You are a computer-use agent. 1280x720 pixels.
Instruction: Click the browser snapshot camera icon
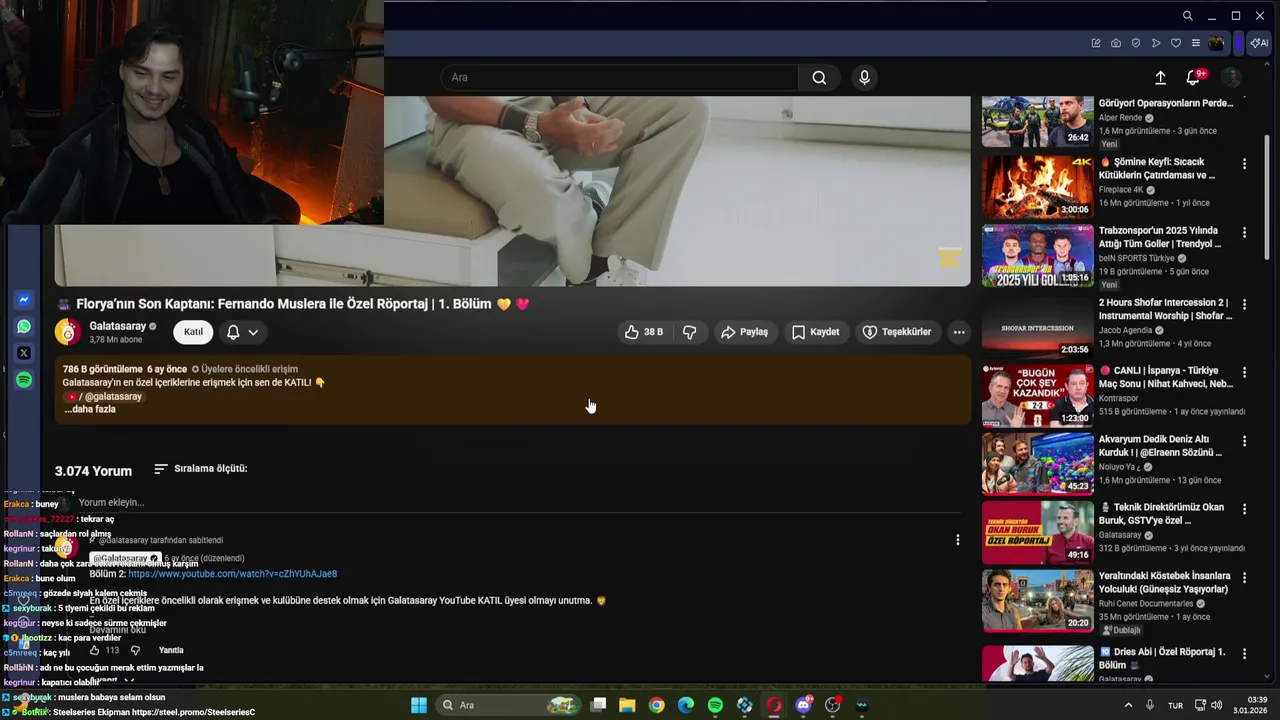[x=1116, y=43]
